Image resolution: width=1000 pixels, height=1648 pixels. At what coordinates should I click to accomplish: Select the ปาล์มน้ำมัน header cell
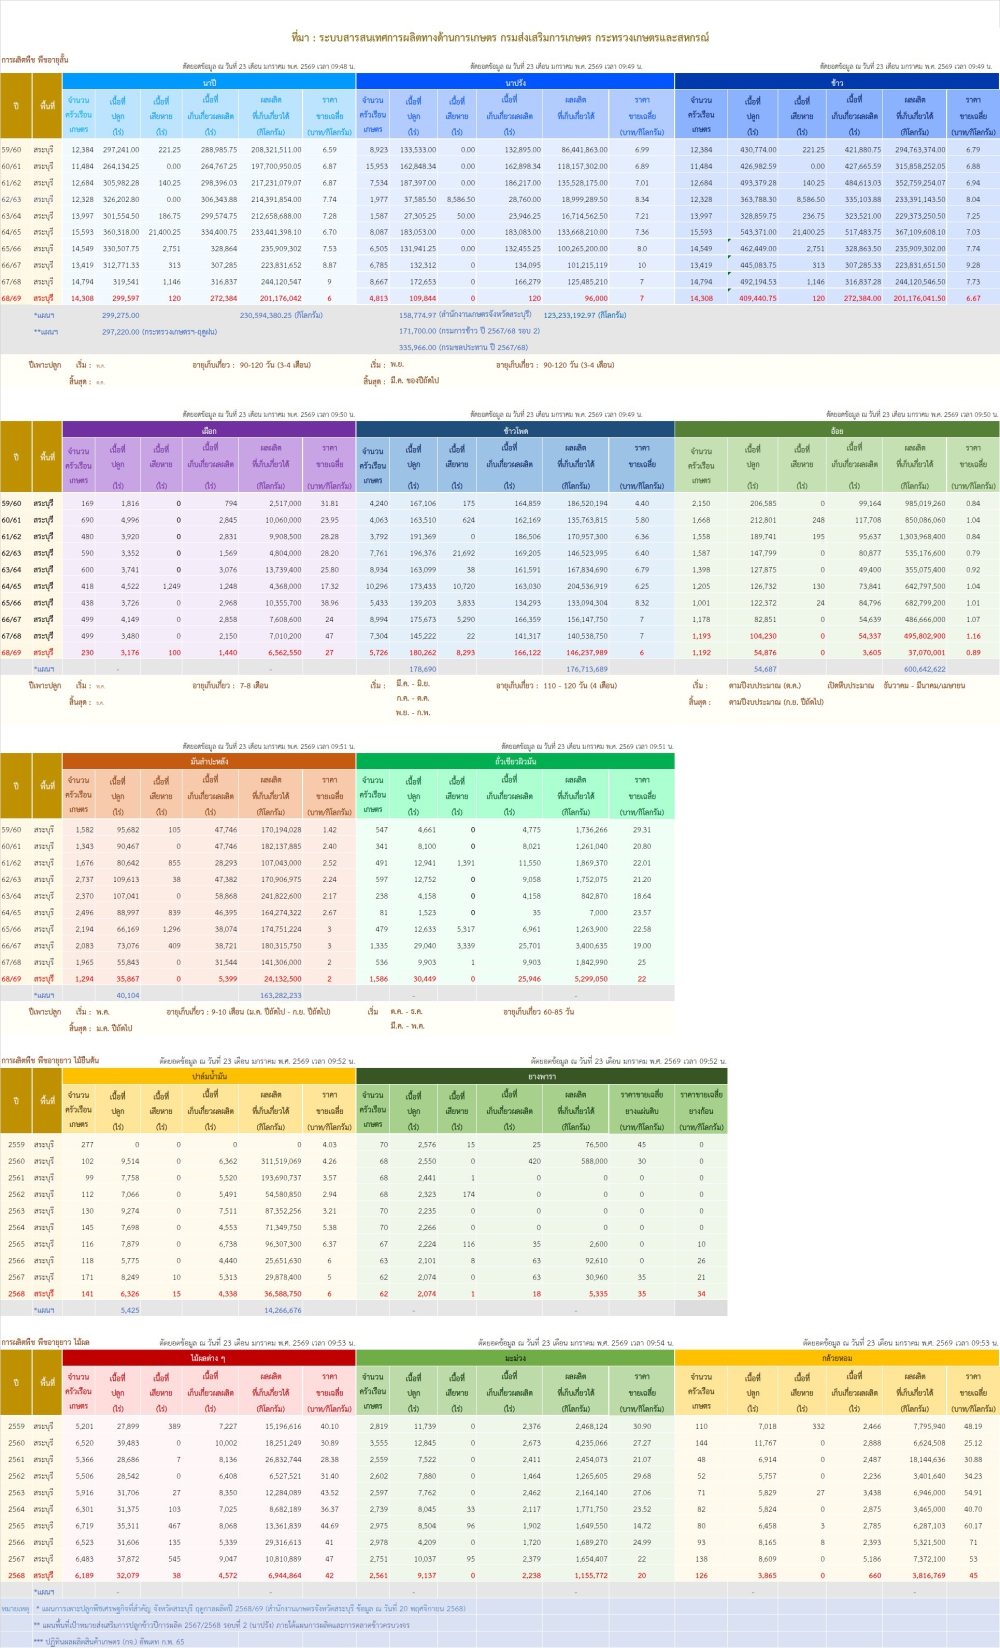click(209, 1076)
